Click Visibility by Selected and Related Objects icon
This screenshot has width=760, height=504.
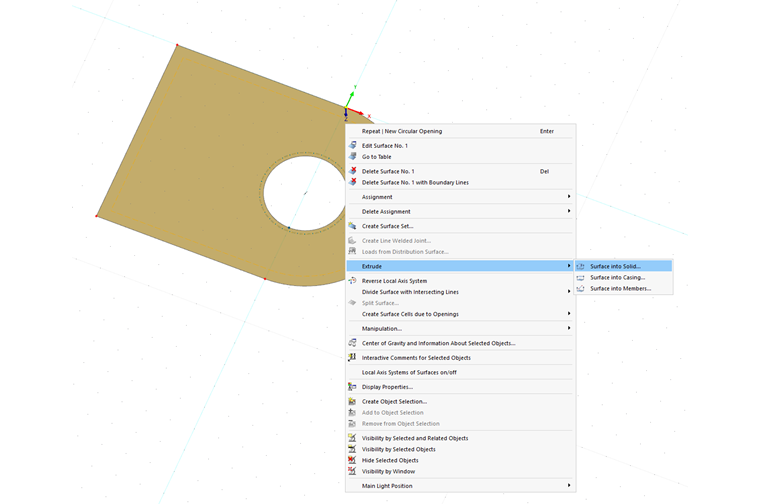pos(353,438)
